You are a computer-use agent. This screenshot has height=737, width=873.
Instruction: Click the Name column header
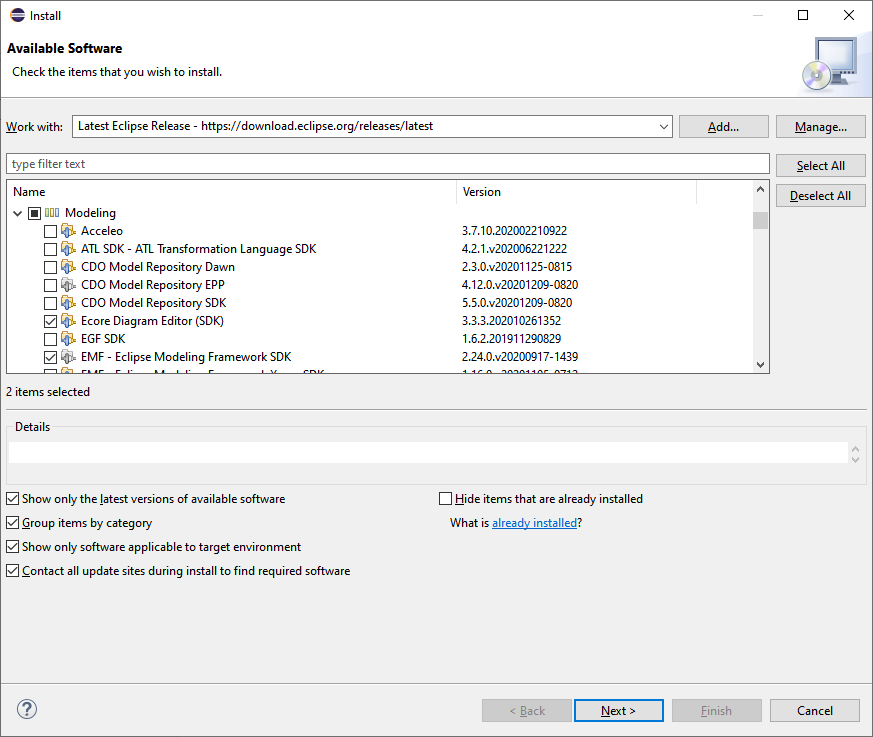[232, 192]
